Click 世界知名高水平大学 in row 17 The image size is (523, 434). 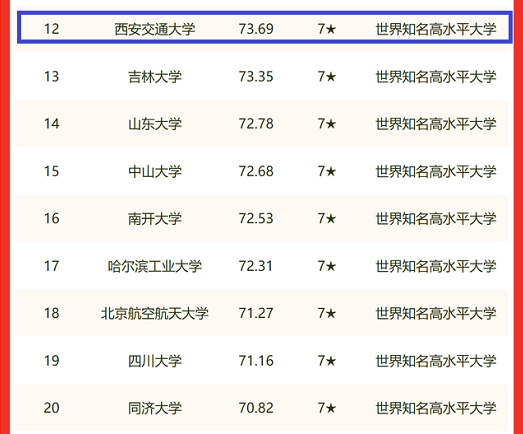(436, 266)
